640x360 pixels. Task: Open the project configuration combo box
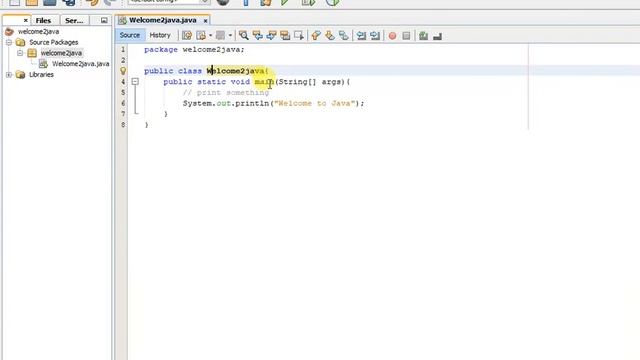[169, 2]
